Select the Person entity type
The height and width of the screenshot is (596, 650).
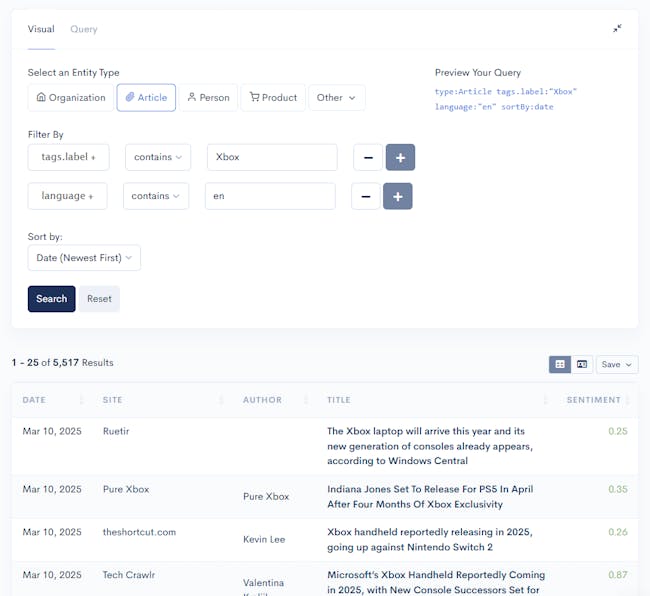[x=208, y=97]
